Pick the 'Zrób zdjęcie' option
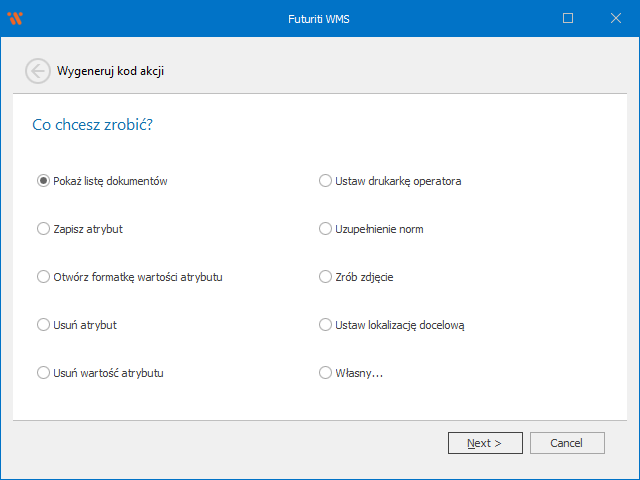 coord(325,277)
